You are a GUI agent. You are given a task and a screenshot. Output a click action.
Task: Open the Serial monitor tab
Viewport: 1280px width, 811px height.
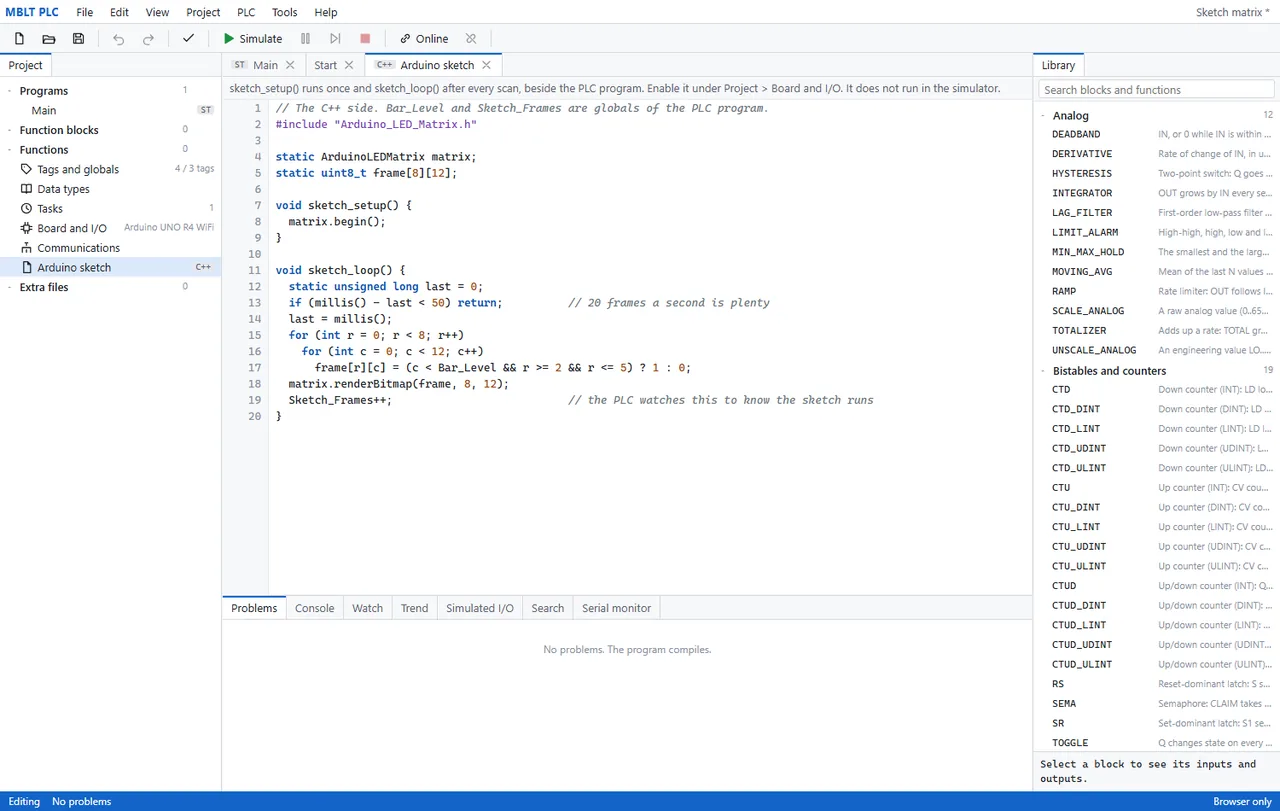(x=616, y=608)
